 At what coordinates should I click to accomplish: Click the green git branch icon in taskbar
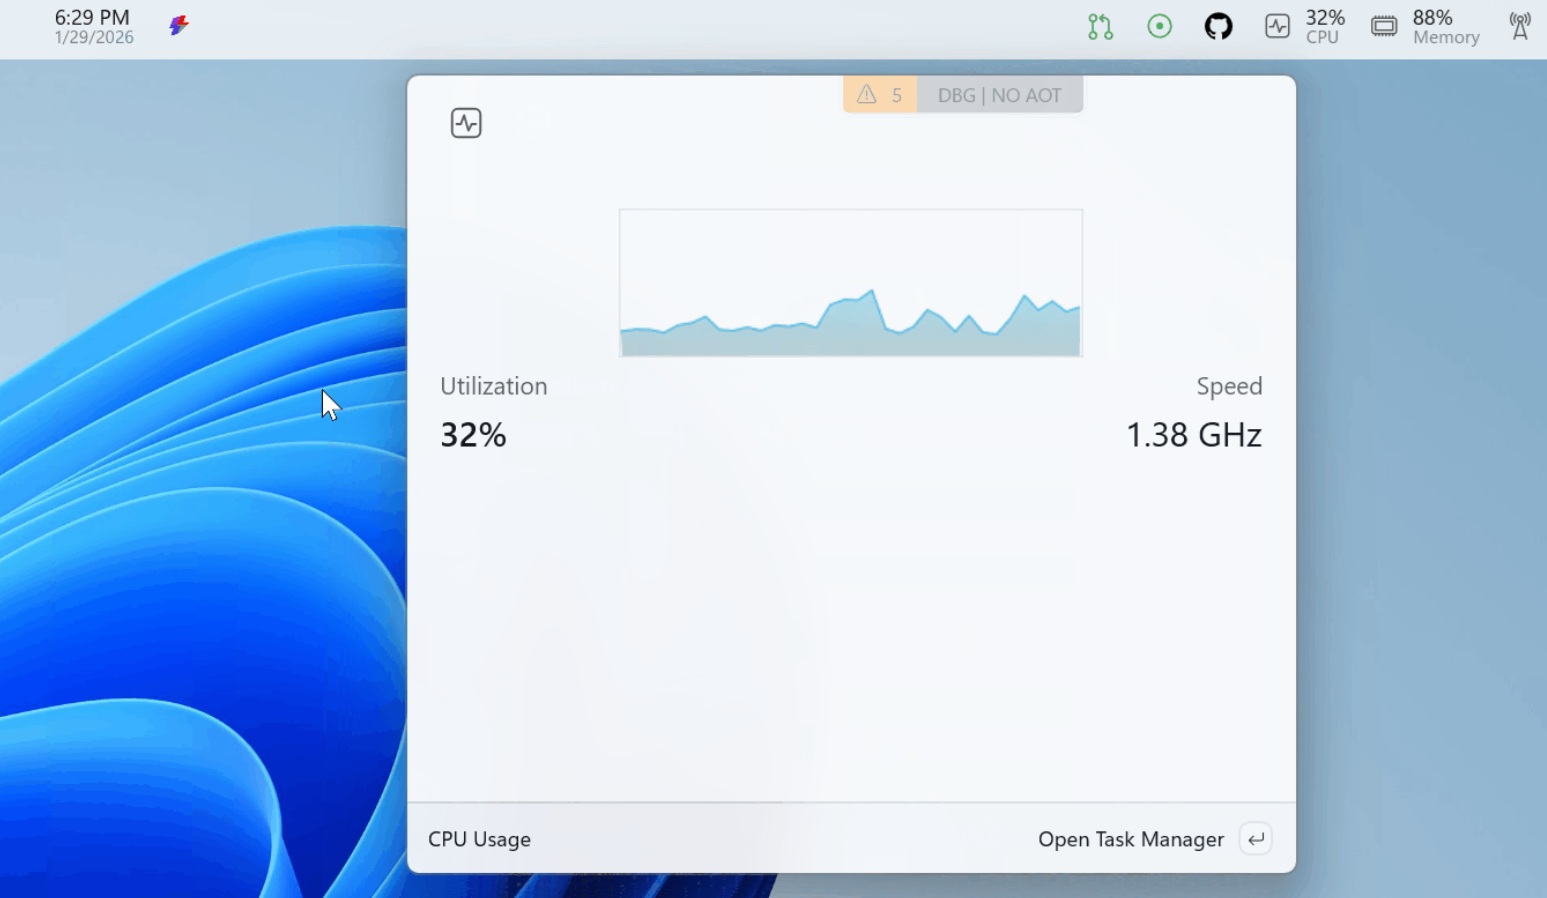[1100, 26]
